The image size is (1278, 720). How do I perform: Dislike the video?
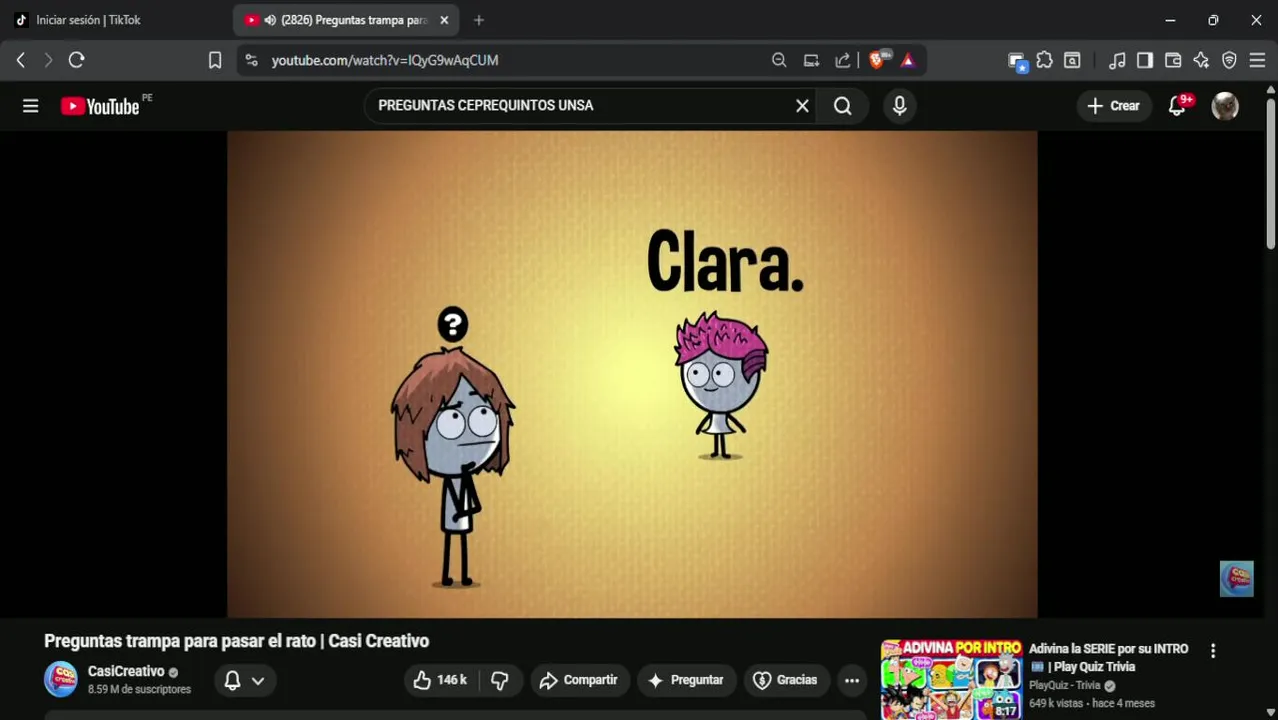click(x=500, y=680)
